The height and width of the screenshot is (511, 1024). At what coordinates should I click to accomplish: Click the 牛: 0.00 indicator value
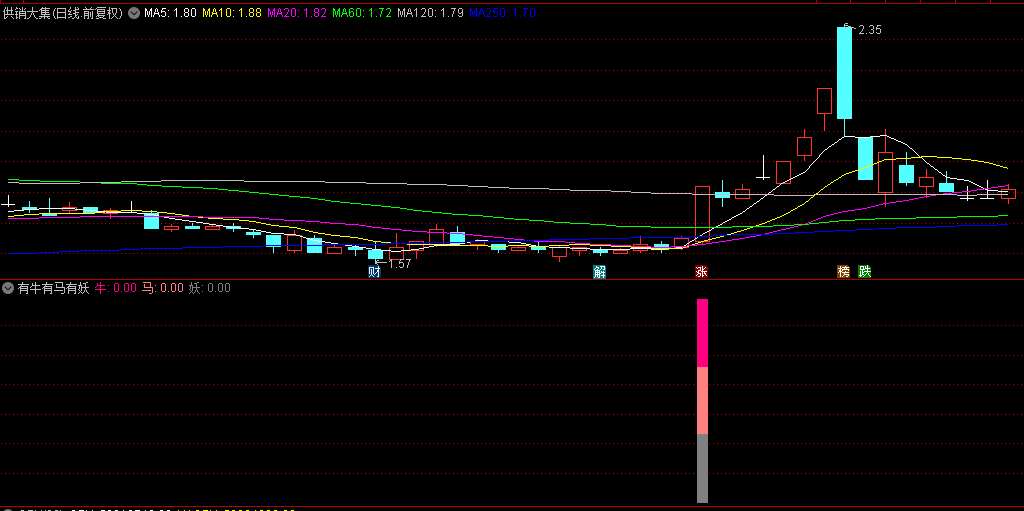point(116,288)
